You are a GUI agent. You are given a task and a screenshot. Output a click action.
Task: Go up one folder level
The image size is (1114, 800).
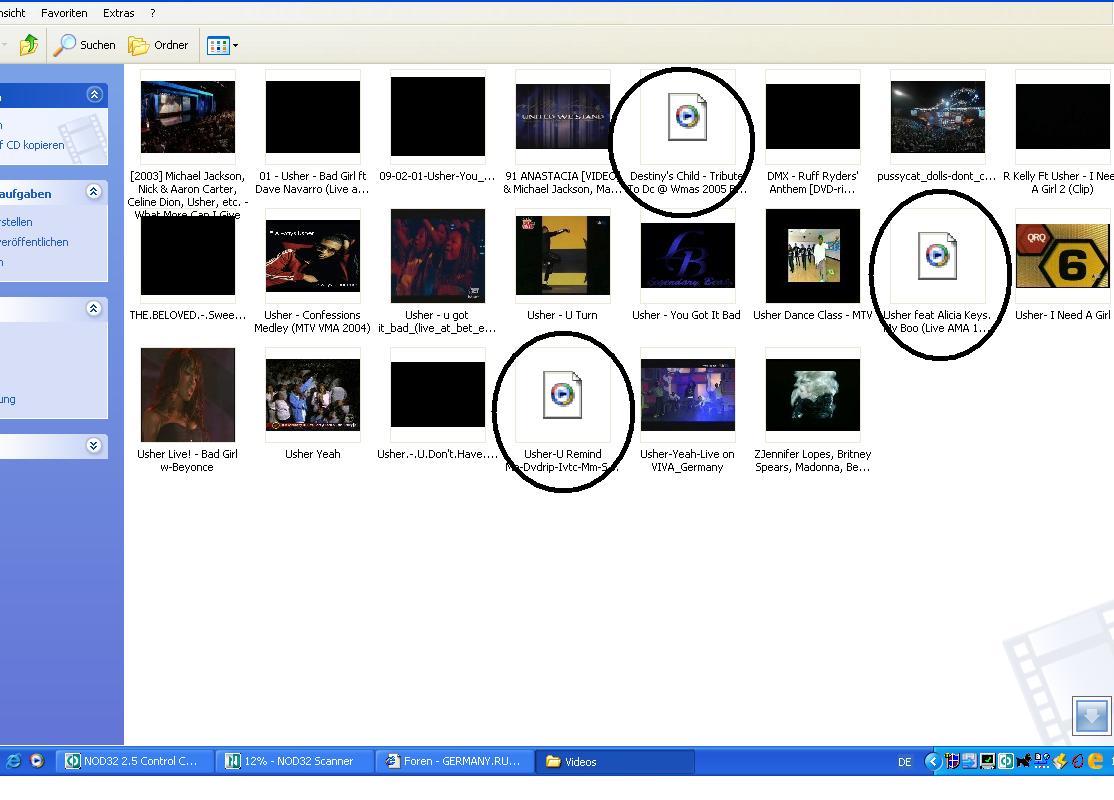pos(28,45)
